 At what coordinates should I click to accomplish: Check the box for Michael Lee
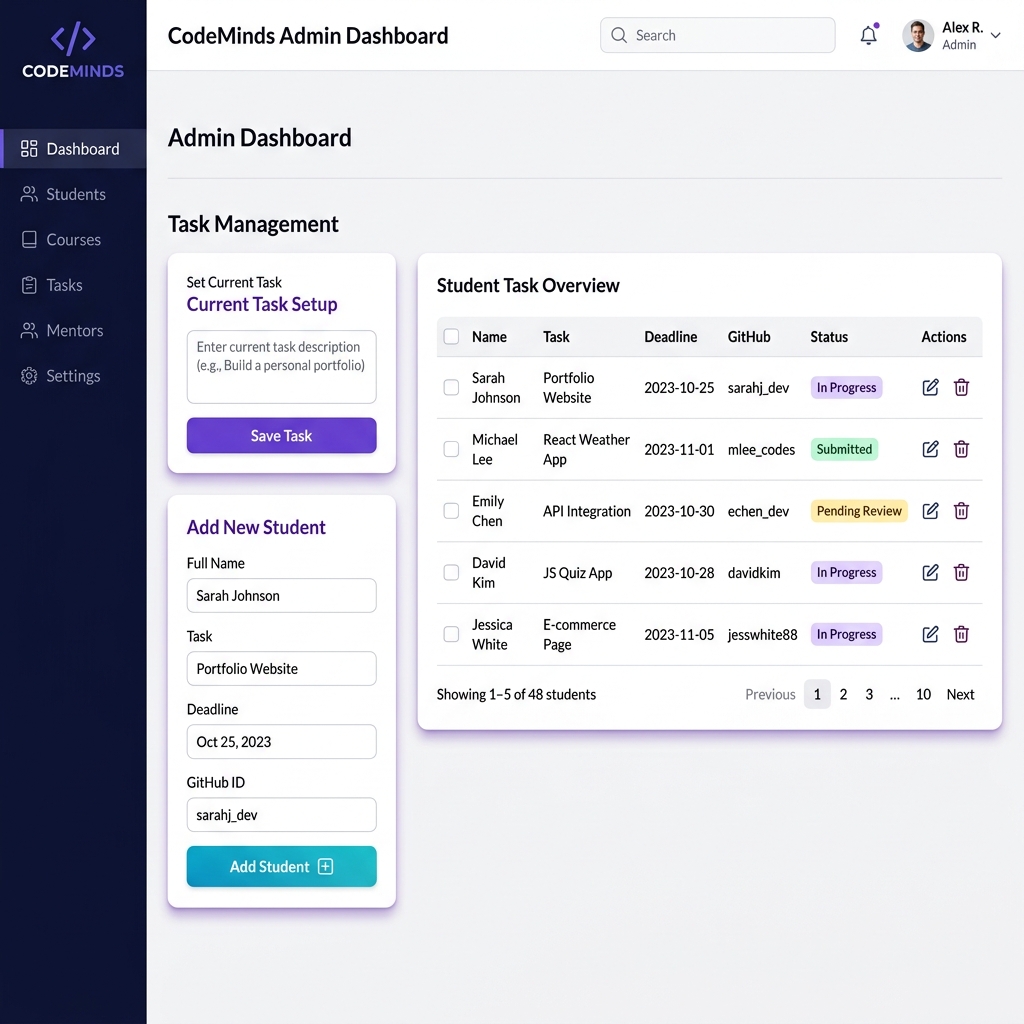(x=451, y=449)
